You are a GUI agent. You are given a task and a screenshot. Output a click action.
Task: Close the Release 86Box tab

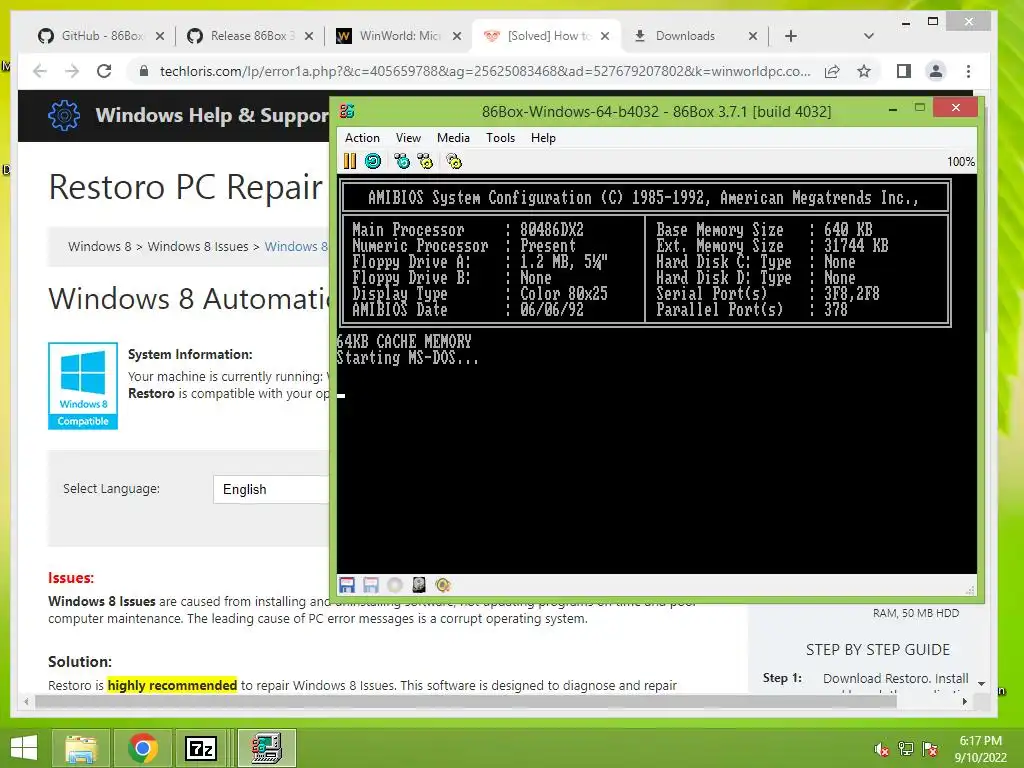tap(309, 36)
